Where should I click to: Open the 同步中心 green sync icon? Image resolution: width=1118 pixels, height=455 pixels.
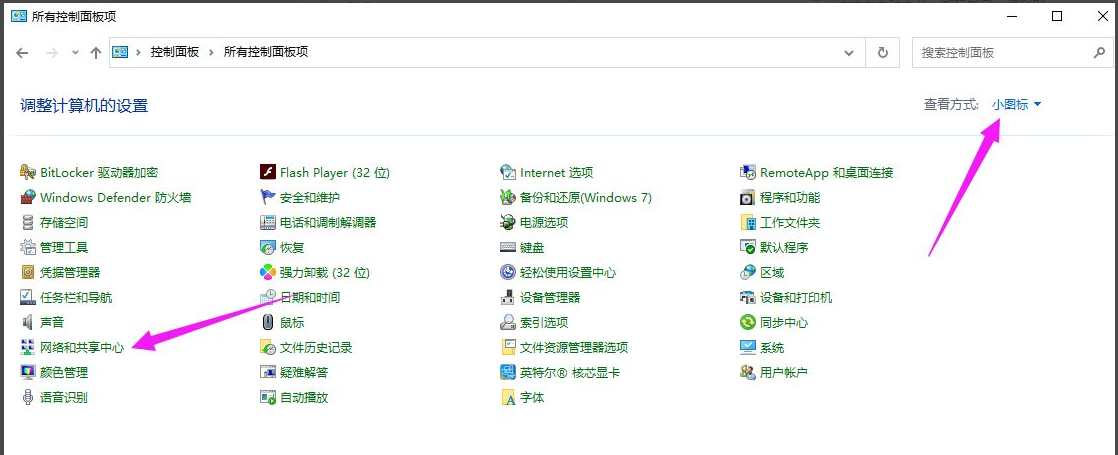pos(747,323)
